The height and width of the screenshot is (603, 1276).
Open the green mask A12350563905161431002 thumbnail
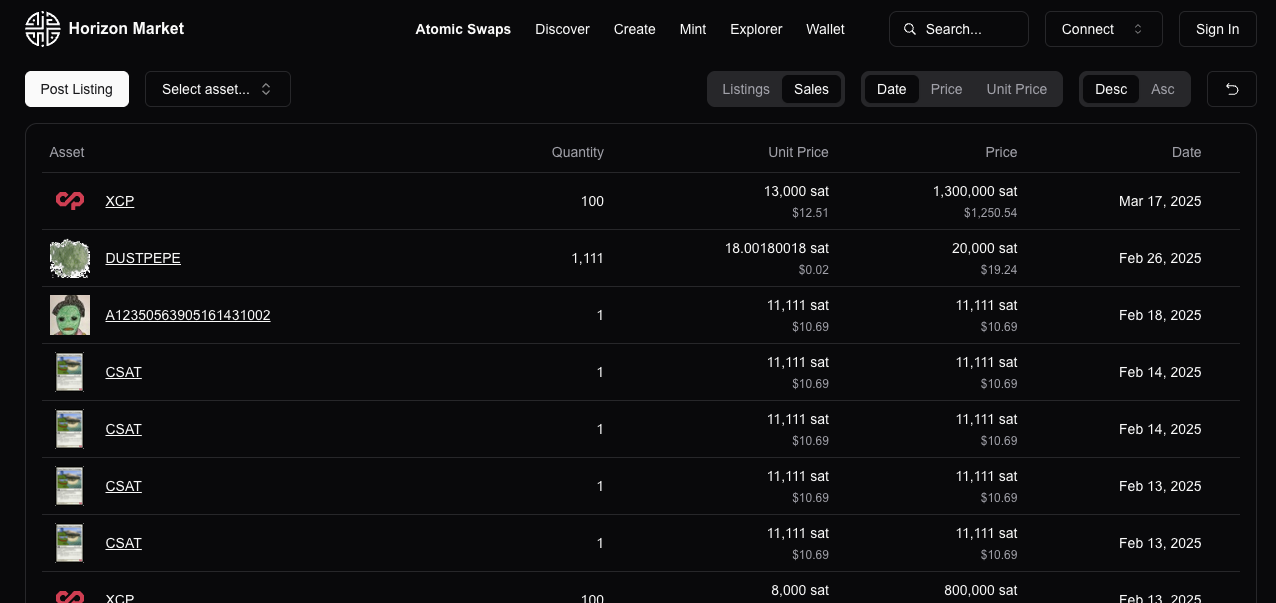pyautogui.click(x=70, y=315)
